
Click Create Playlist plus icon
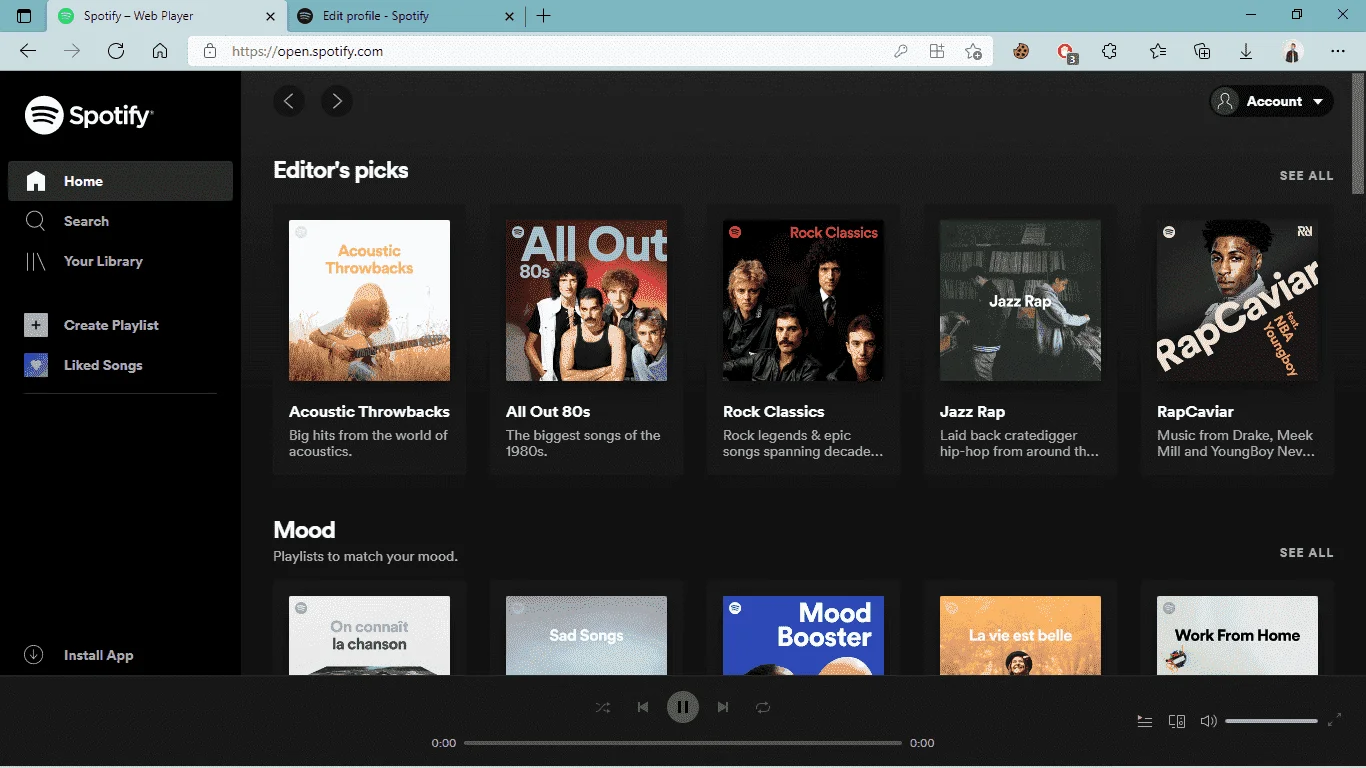click(x=36, y=325)
